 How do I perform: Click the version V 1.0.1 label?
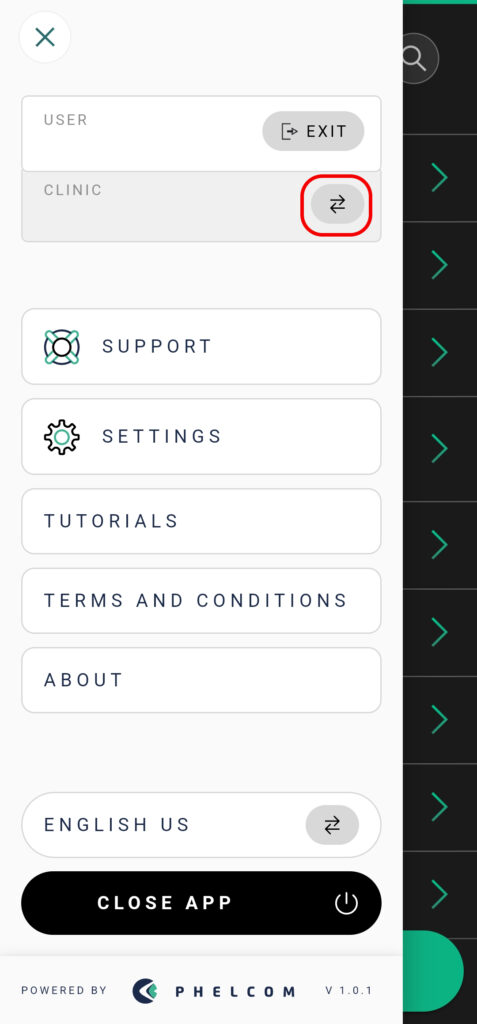coord(348,991)
